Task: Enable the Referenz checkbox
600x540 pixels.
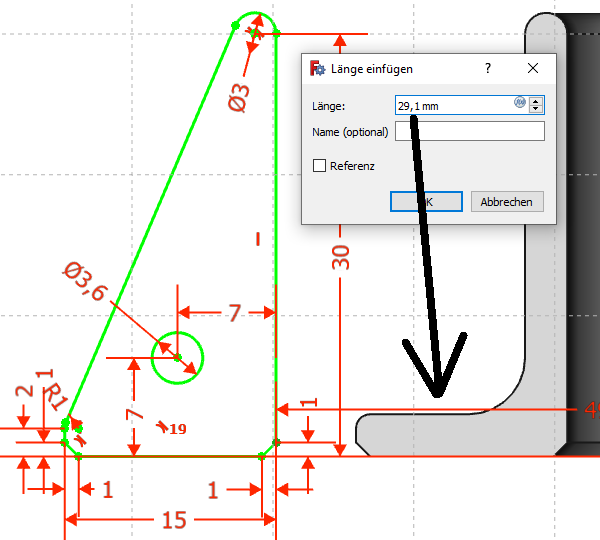Action: (x=320, y=166)
